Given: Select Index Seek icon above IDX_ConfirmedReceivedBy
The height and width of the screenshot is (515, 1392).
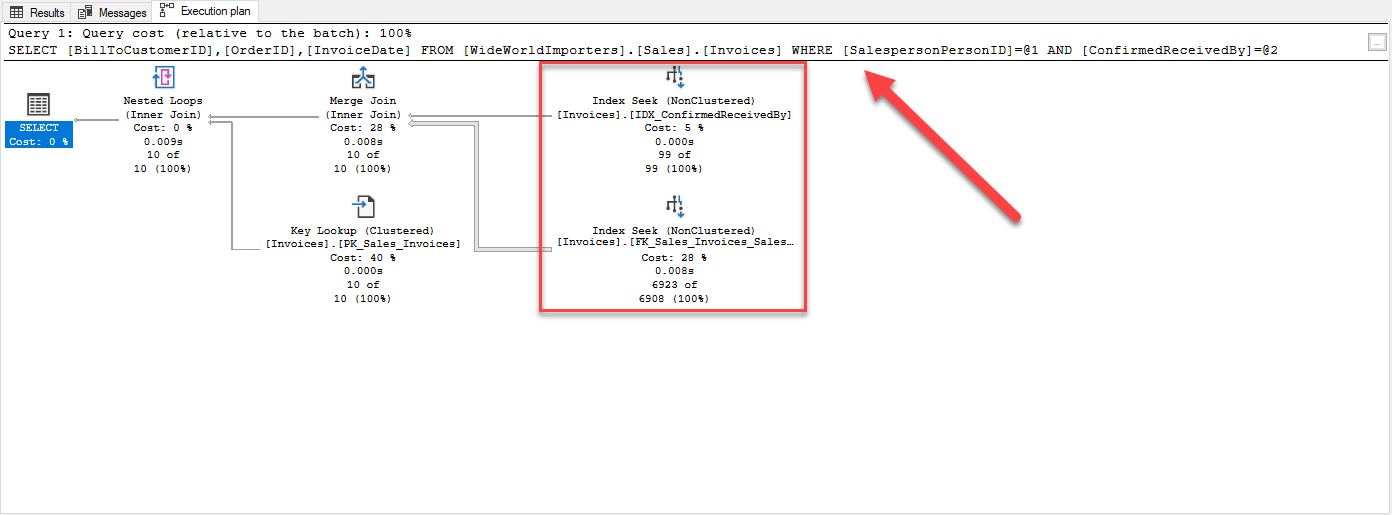Looking at the screenshot, I should pos(674,78).
